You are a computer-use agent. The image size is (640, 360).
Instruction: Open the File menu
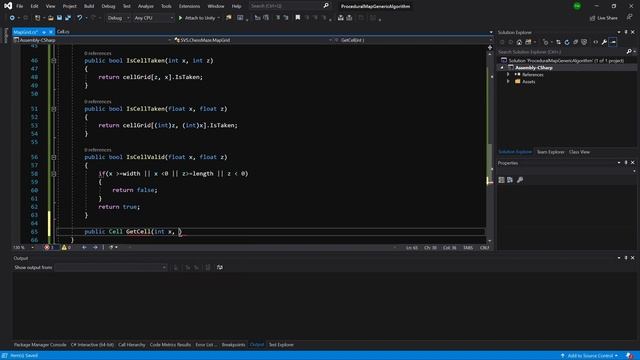click(20, 6)
